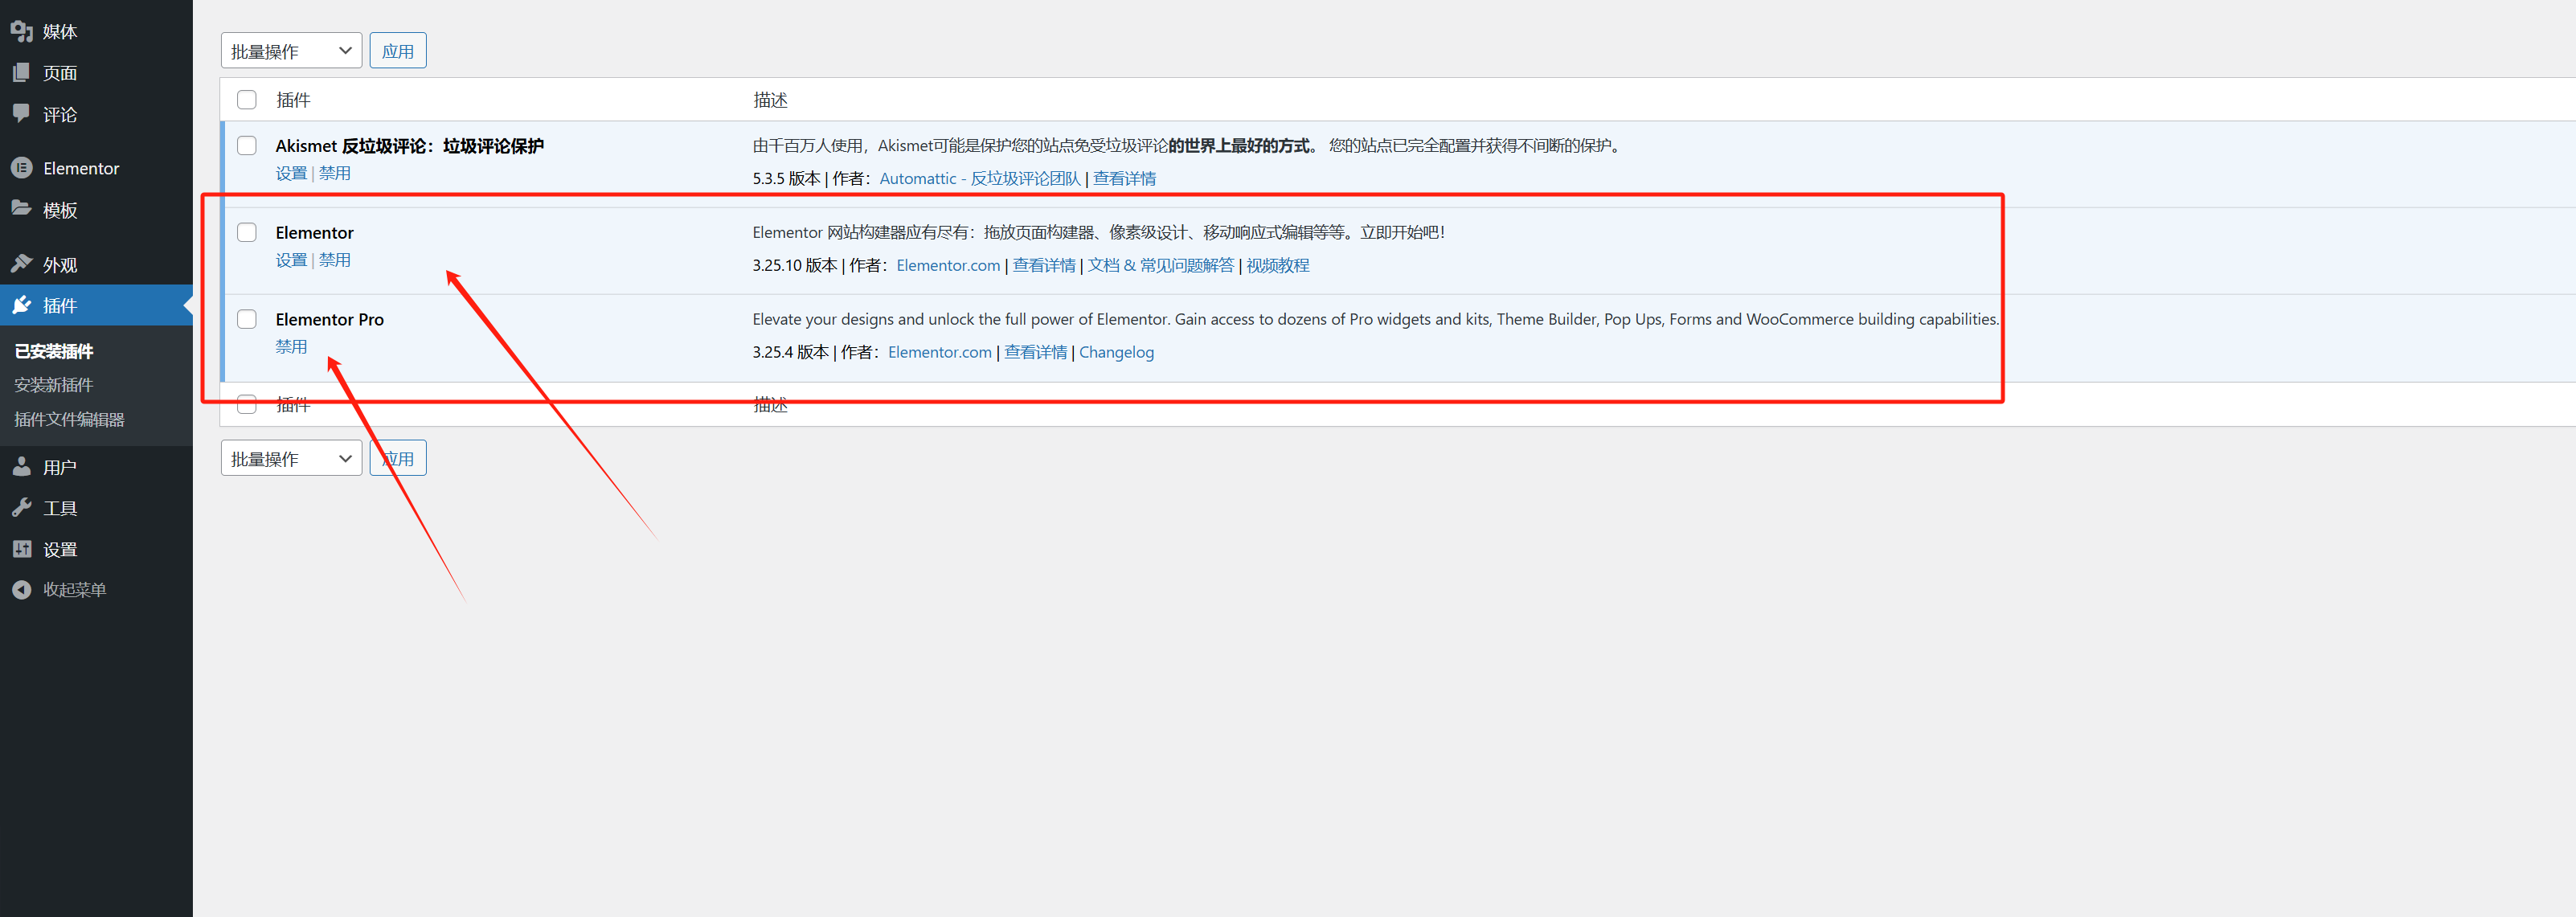The height and width of the screenshot is (917, 2576).
Task: Open Add New Plugin (安装新插件) submenu item
Action: click(x=53, y=385)
